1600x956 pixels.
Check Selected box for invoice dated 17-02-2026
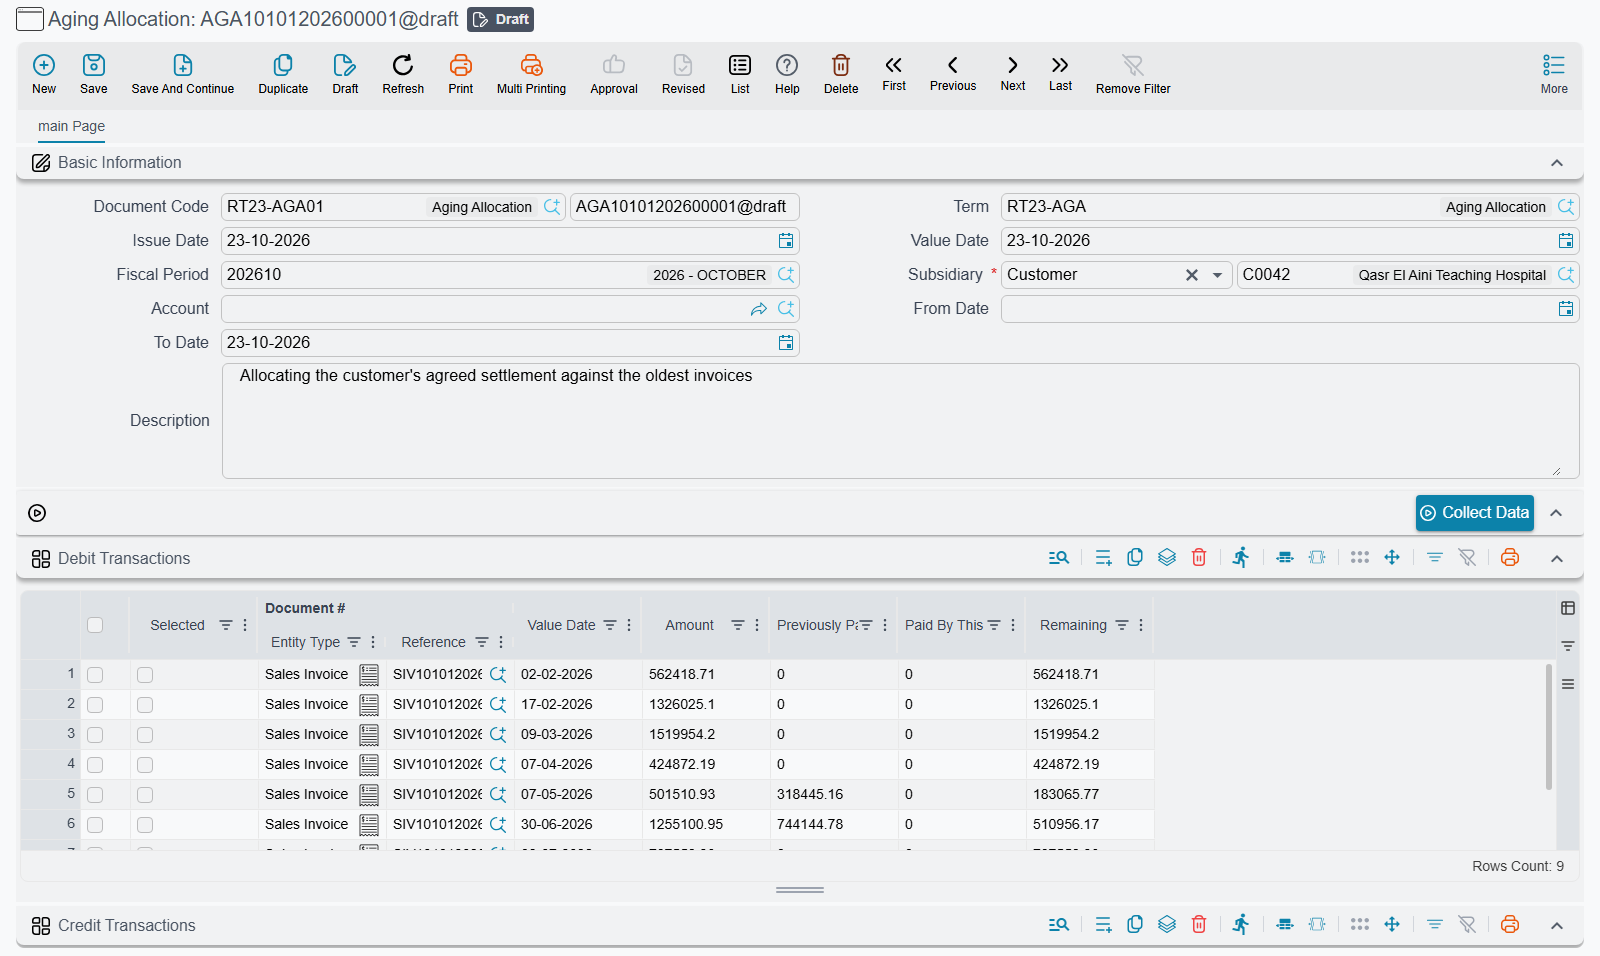tap(145, 705)
